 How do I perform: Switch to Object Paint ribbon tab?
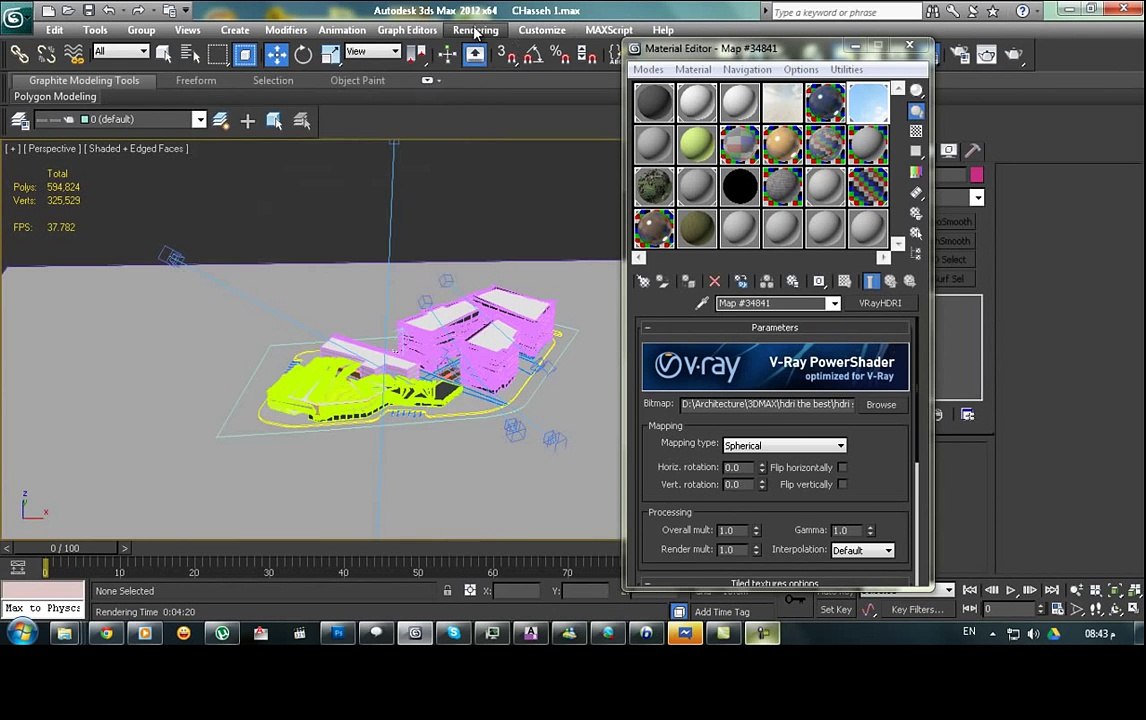(x=357, y=80)
